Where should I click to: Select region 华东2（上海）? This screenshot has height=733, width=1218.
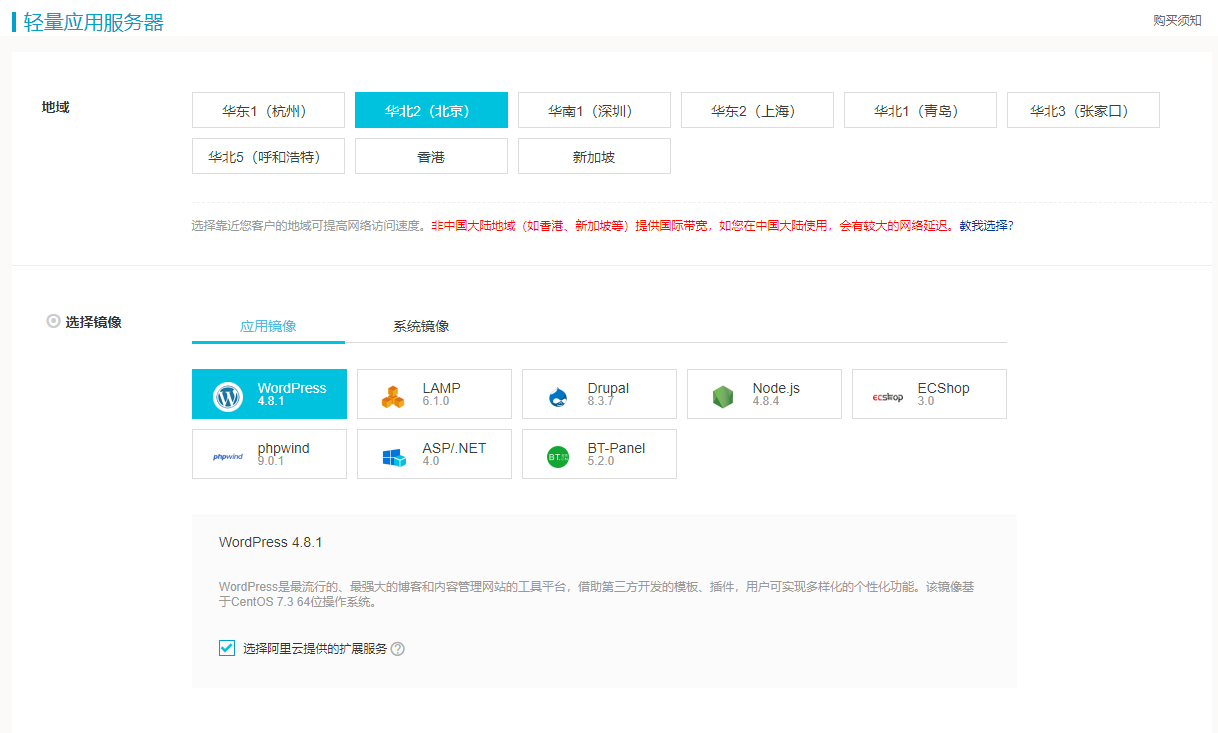pos(757,110)
